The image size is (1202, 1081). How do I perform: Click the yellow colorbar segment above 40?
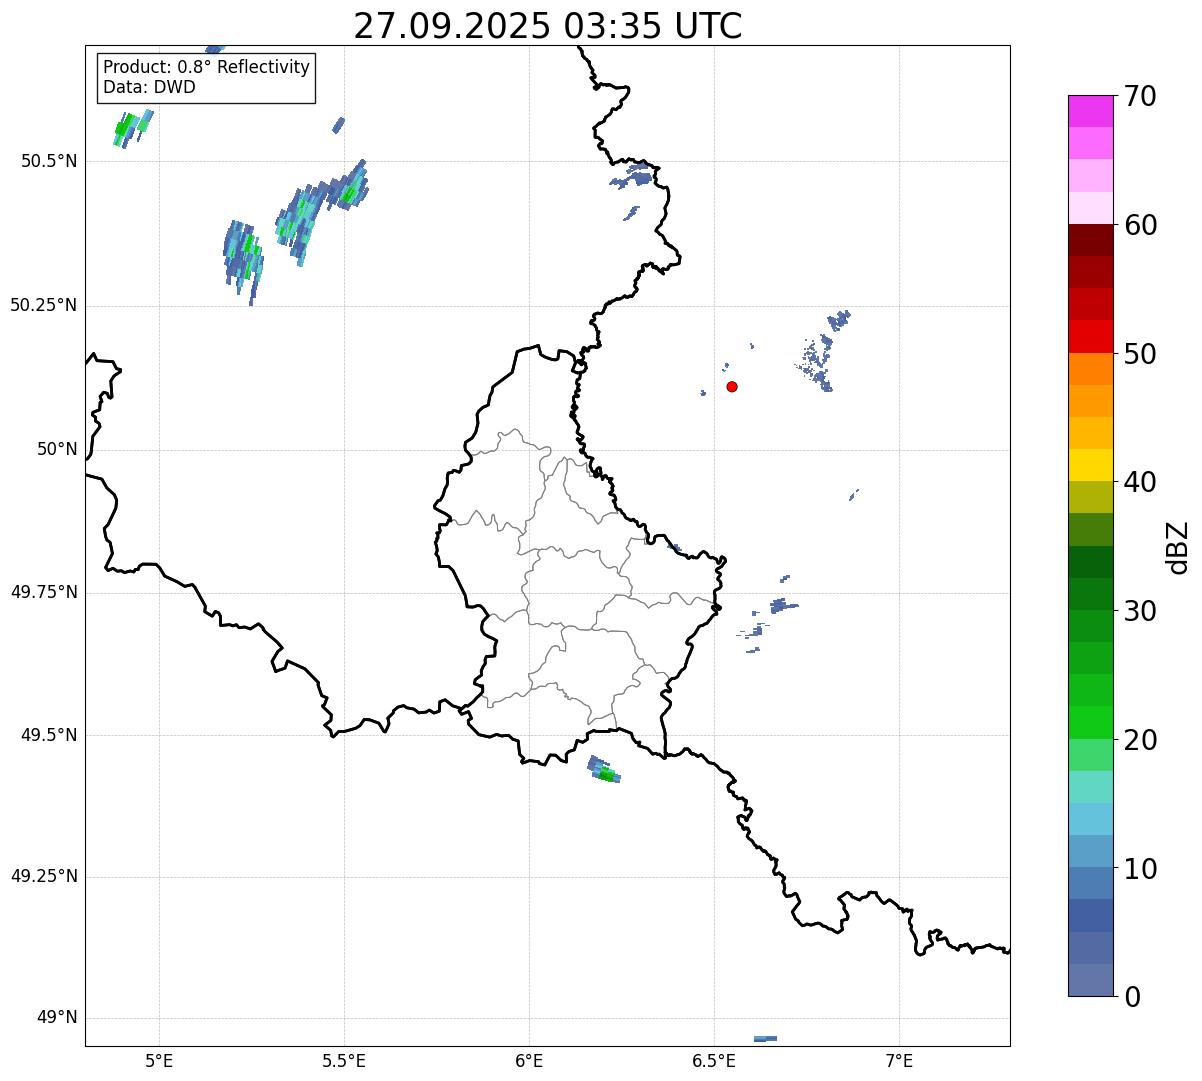point(1090,465)
